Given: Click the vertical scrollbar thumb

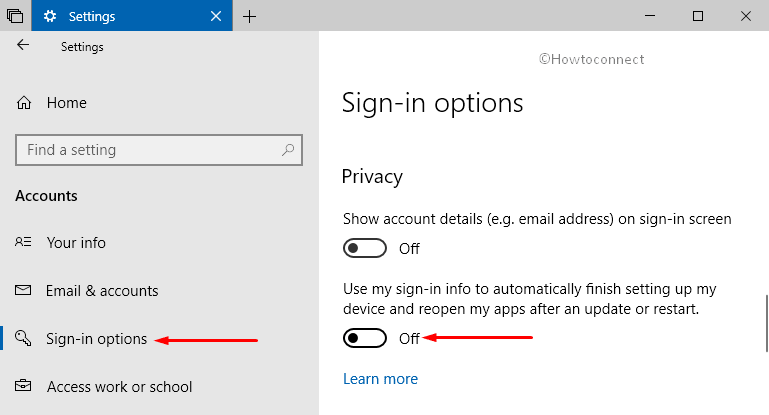Looking at the screenshot, I should [767, 324].
